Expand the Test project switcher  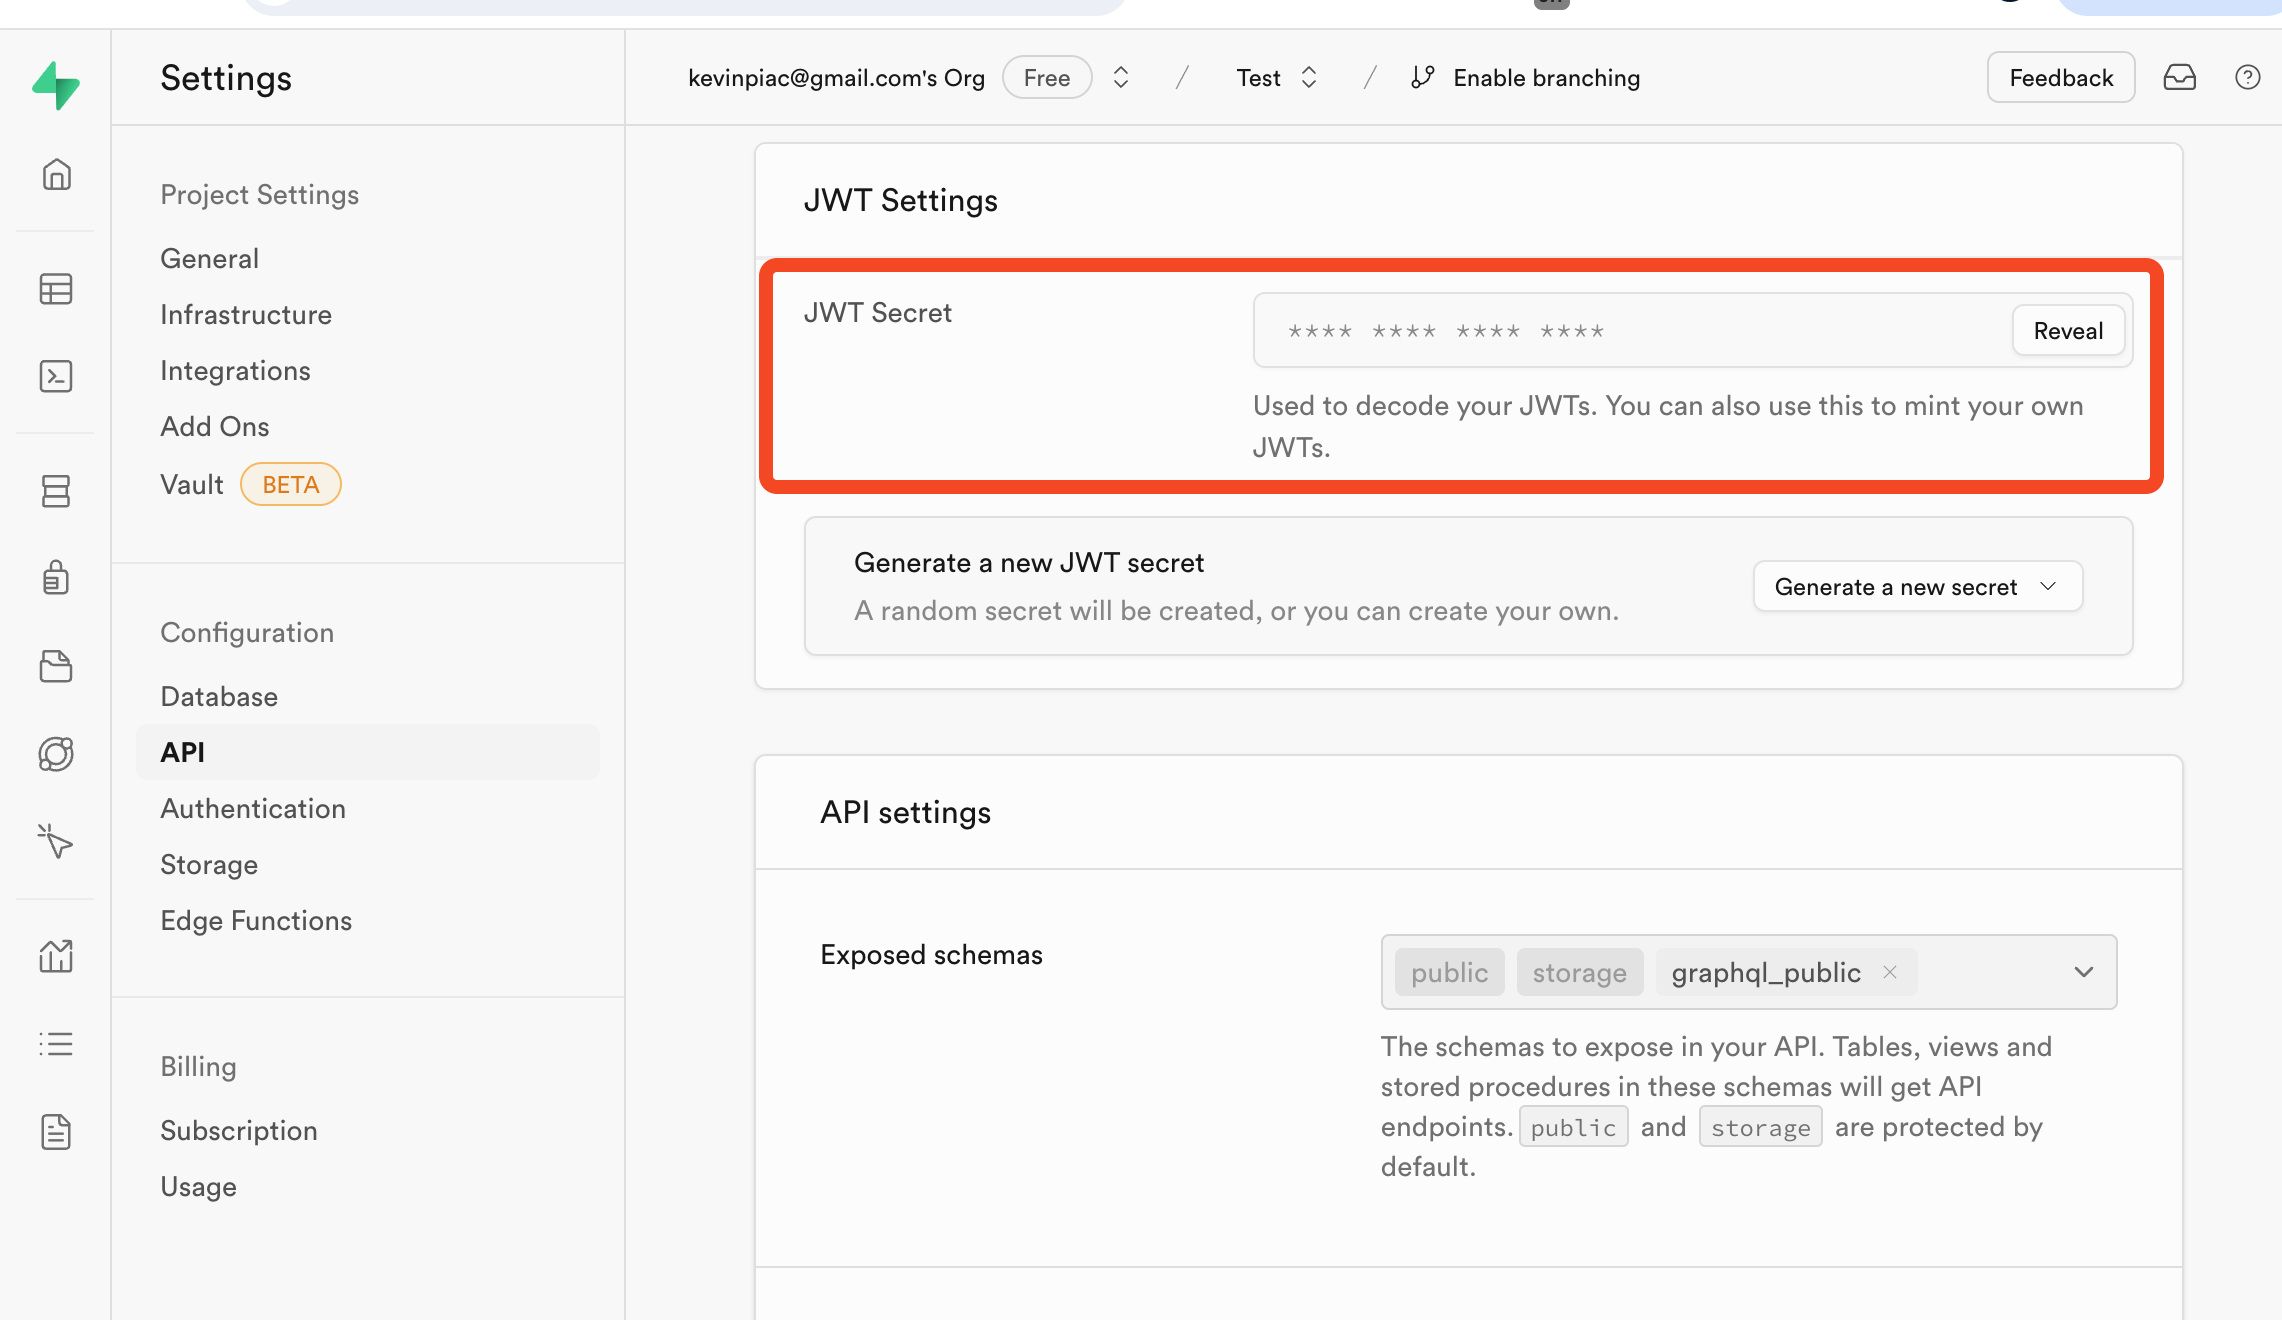1308,78
